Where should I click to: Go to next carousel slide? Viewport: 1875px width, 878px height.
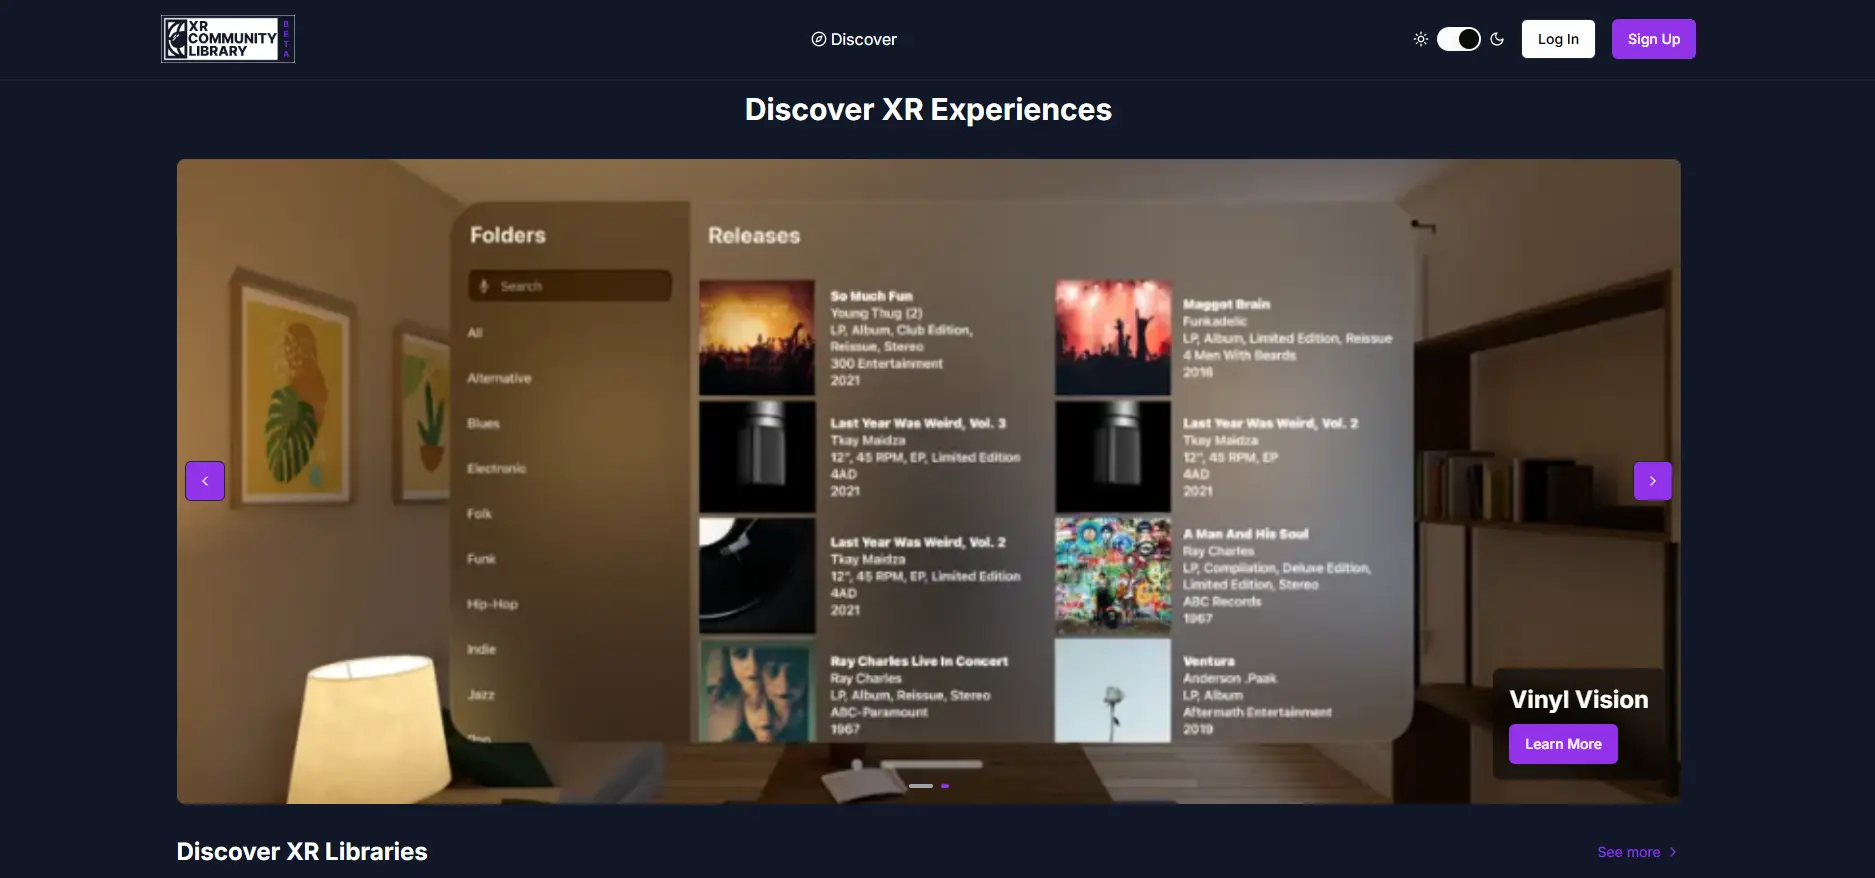(x=1652, y=481)
